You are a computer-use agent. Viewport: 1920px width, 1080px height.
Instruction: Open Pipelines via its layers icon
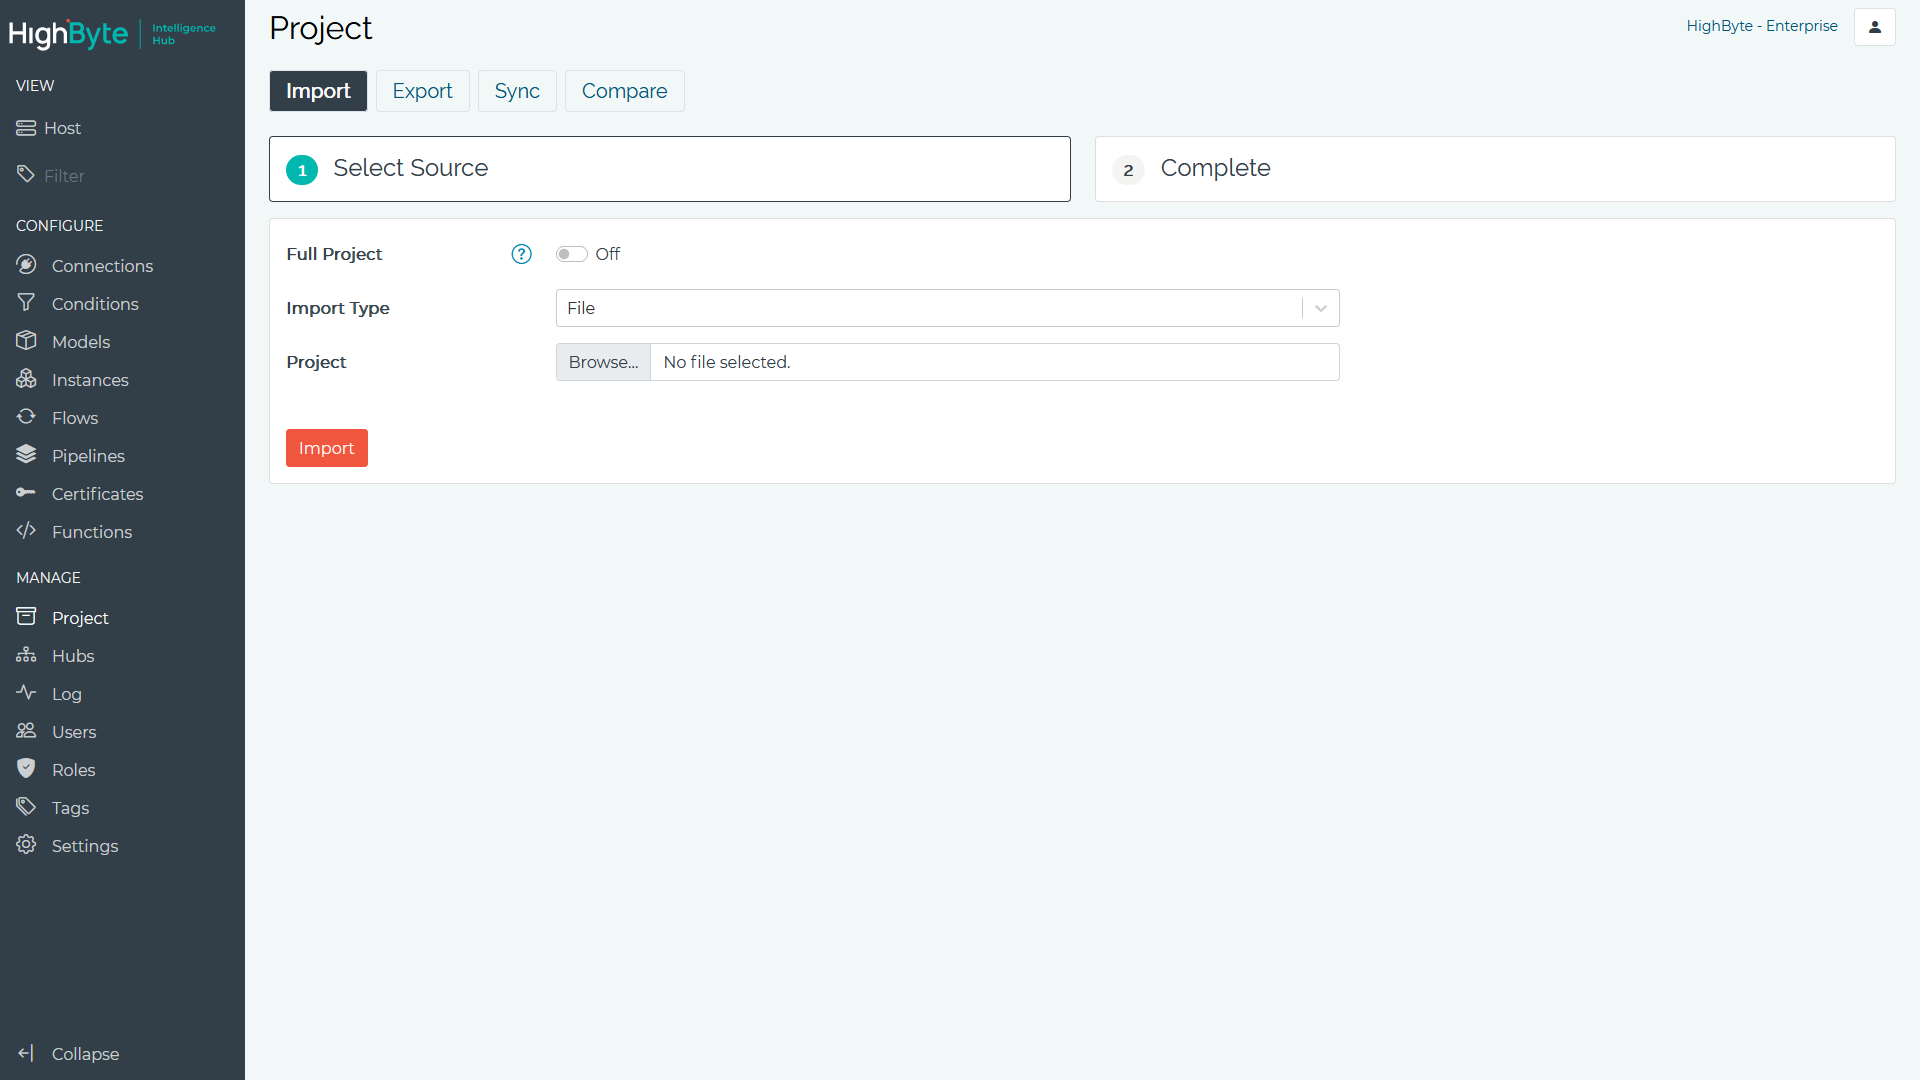[x=26, y=455]
